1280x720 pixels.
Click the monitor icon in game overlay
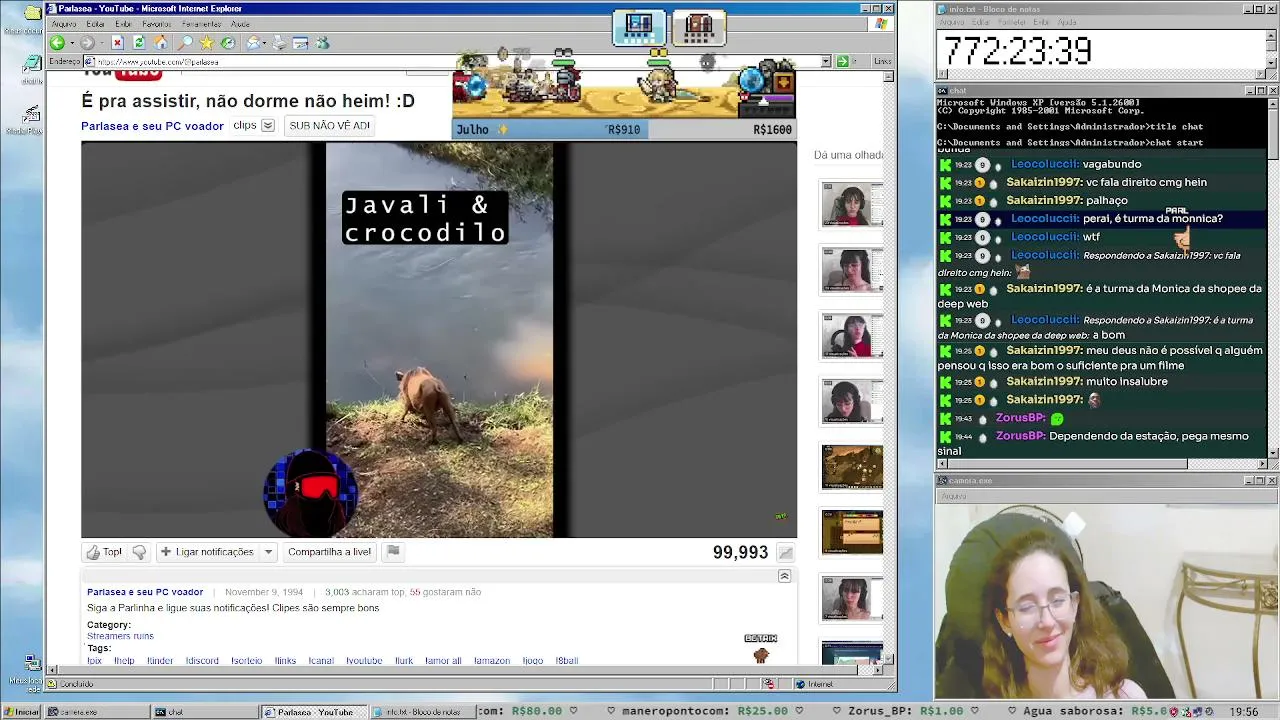(x=639, y=27)
